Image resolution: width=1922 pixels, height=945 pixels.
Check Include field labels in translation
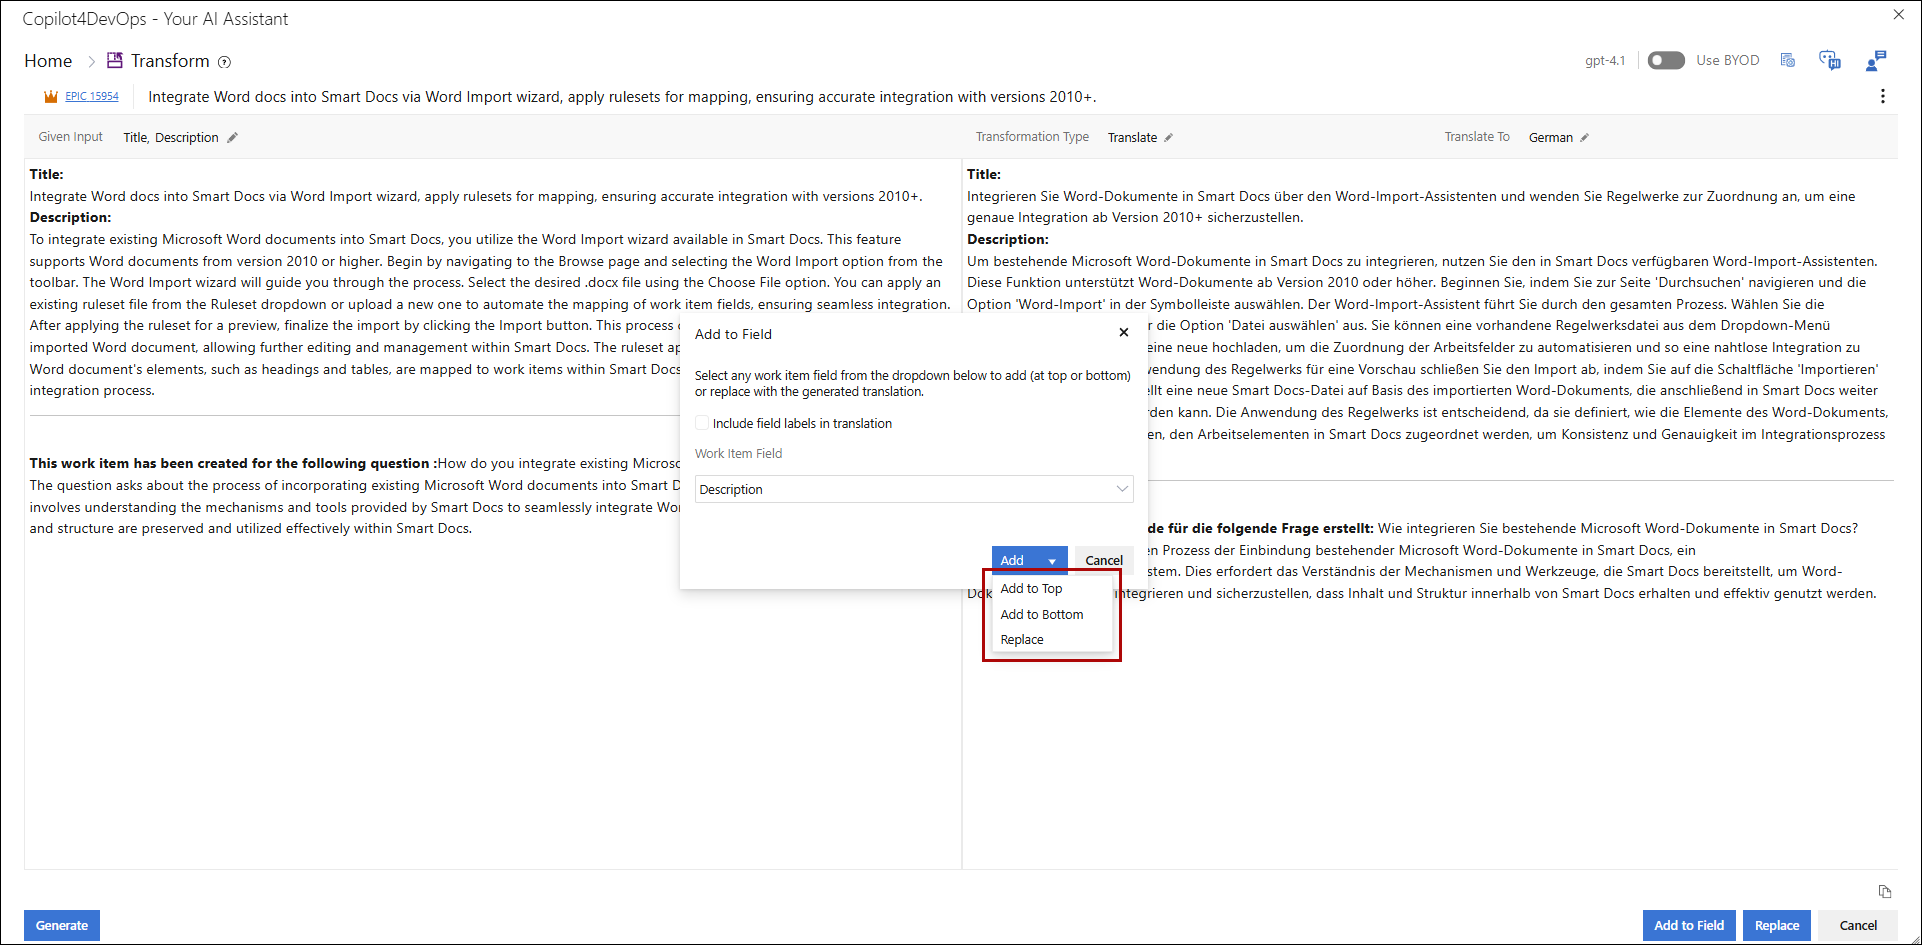[x=702, y=423]
